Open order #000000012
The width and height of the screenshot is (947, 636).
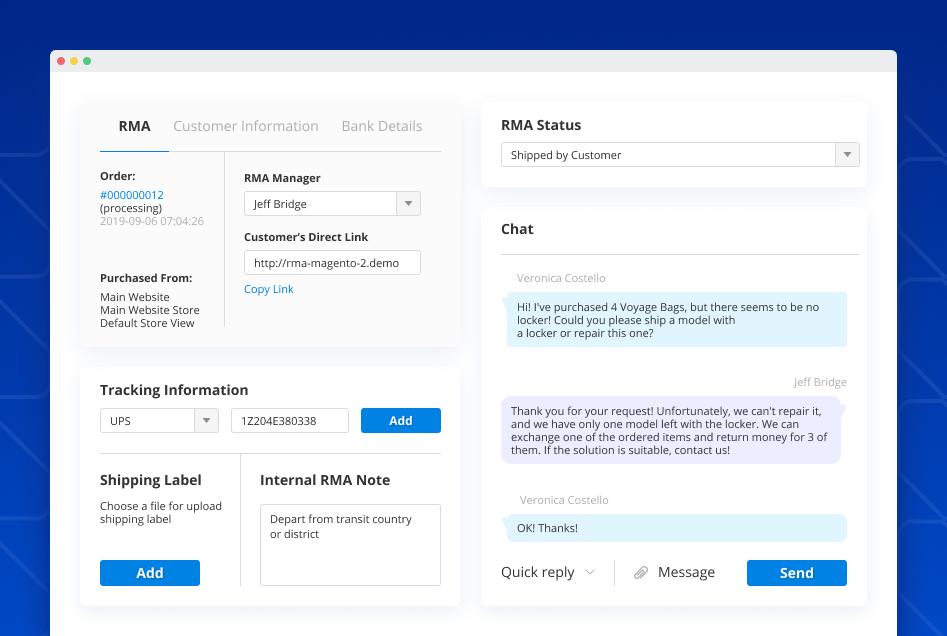click(131, 195)
